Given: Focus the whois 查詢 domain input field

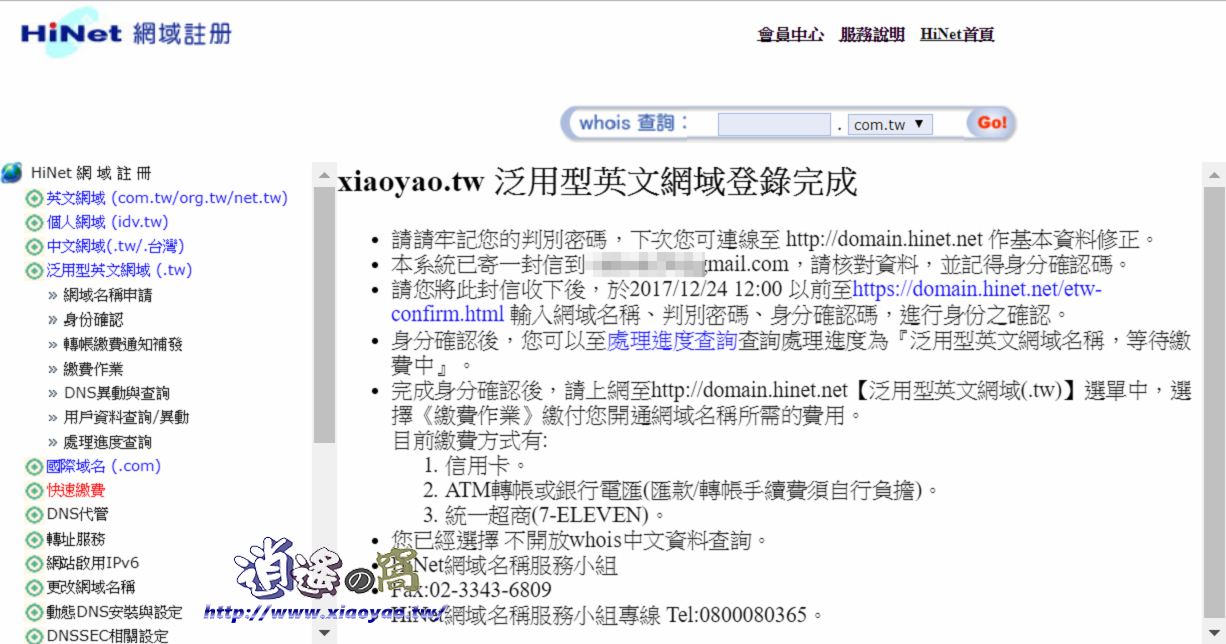Looking at the screenshot, I should (774, 125).
